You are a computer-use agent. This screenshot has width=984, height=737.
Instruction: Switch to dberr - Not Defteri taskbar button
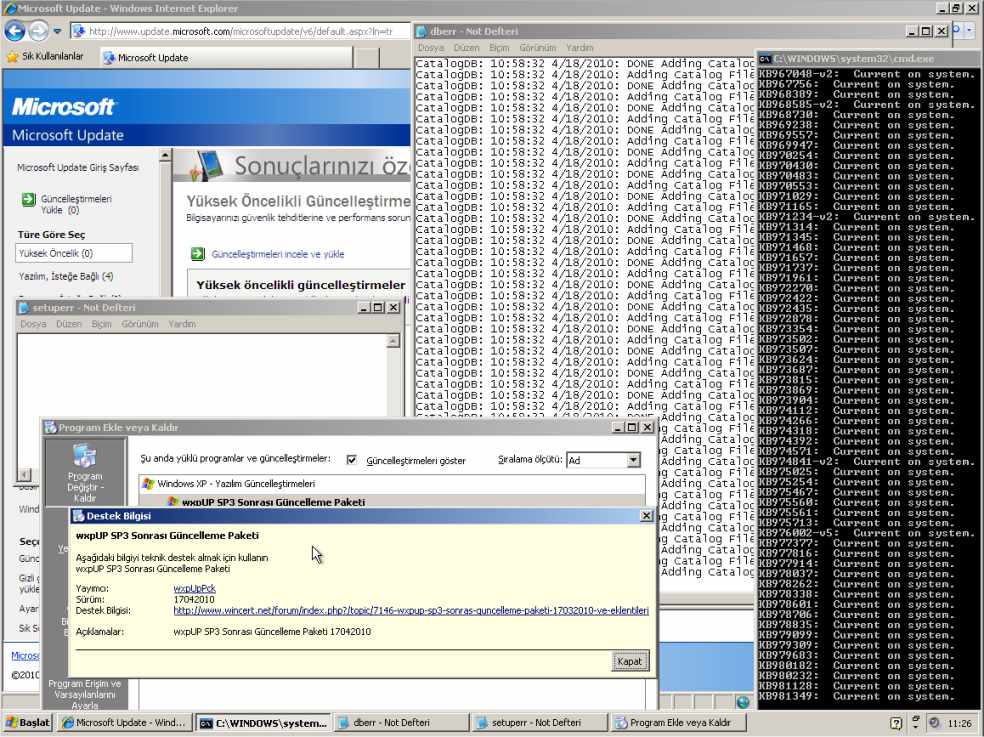tap(400, 723)
